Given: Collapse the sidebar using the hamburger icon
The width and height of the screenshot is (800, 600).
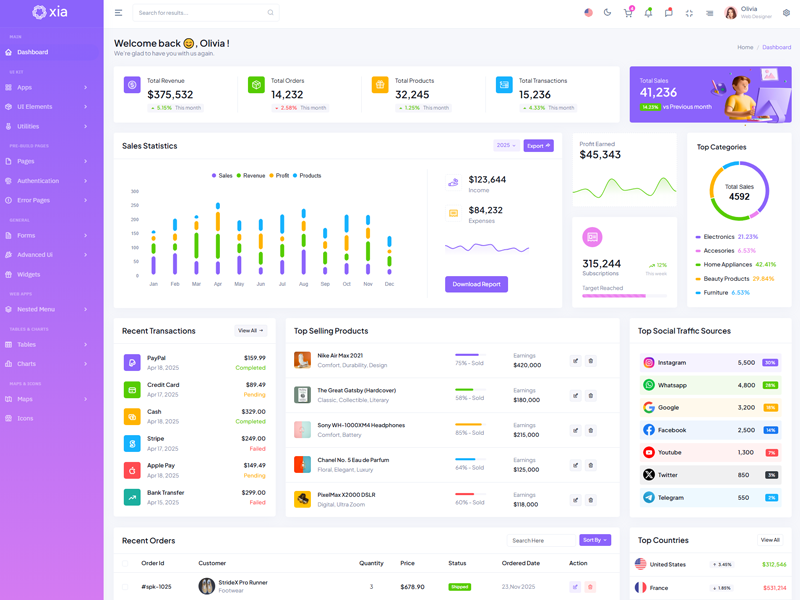Looking at the screenshot, I should pyautogui.click(x=118, y=13).
